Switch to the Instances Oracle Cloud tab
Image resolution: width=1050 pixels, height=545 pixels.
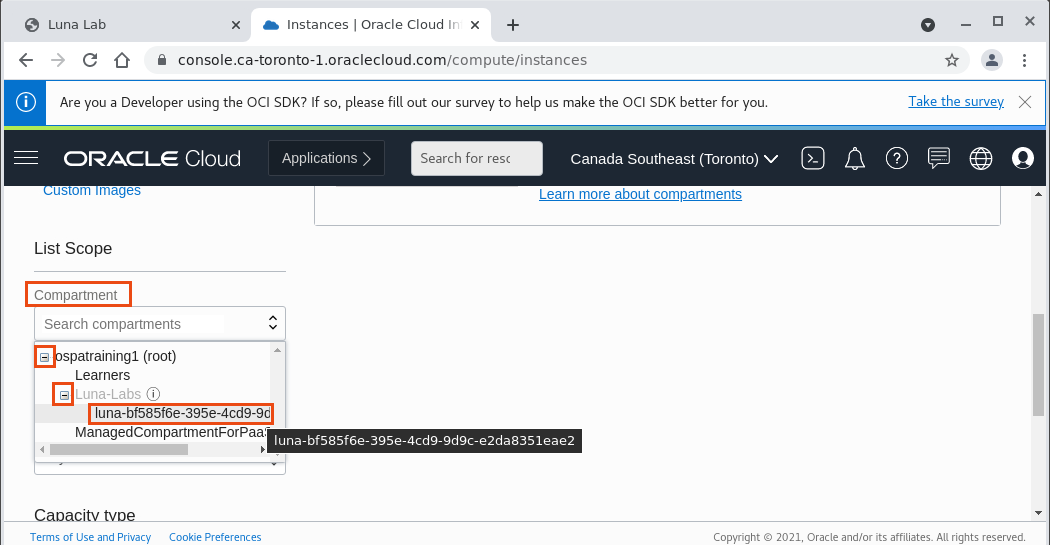[x=371, y=25]
